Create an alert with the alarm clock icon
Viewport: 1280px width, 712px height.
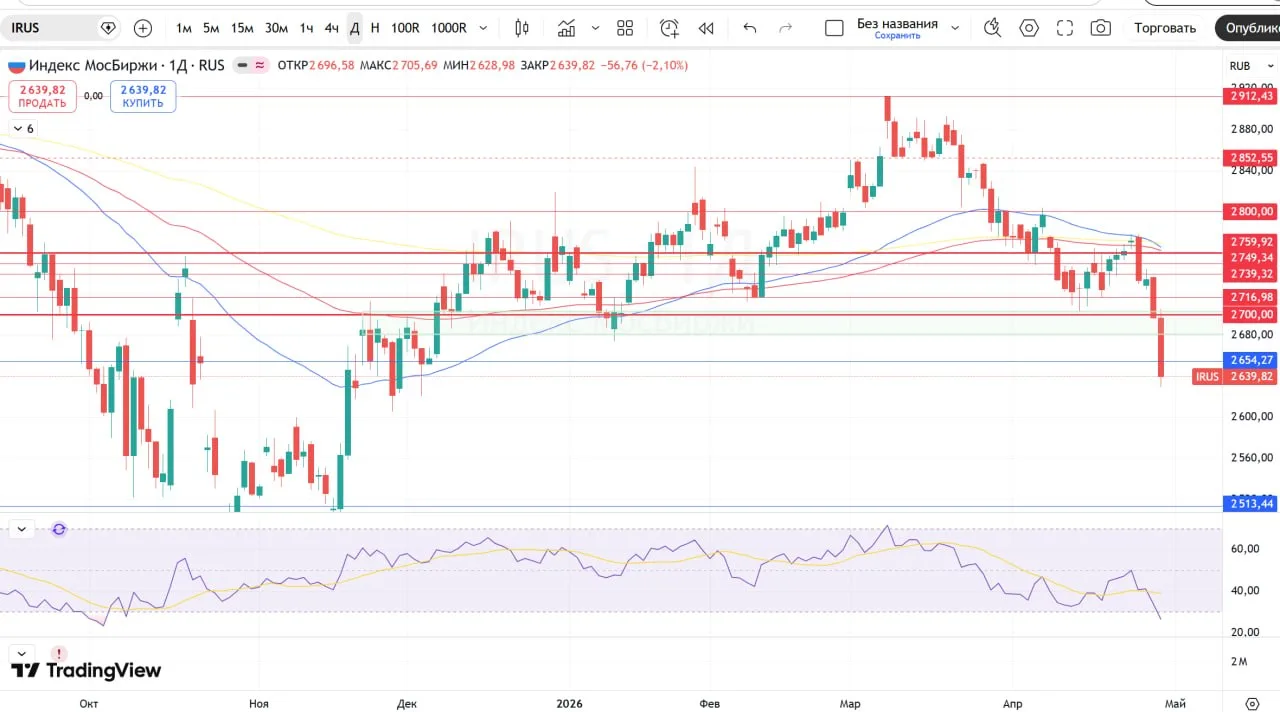669,28
